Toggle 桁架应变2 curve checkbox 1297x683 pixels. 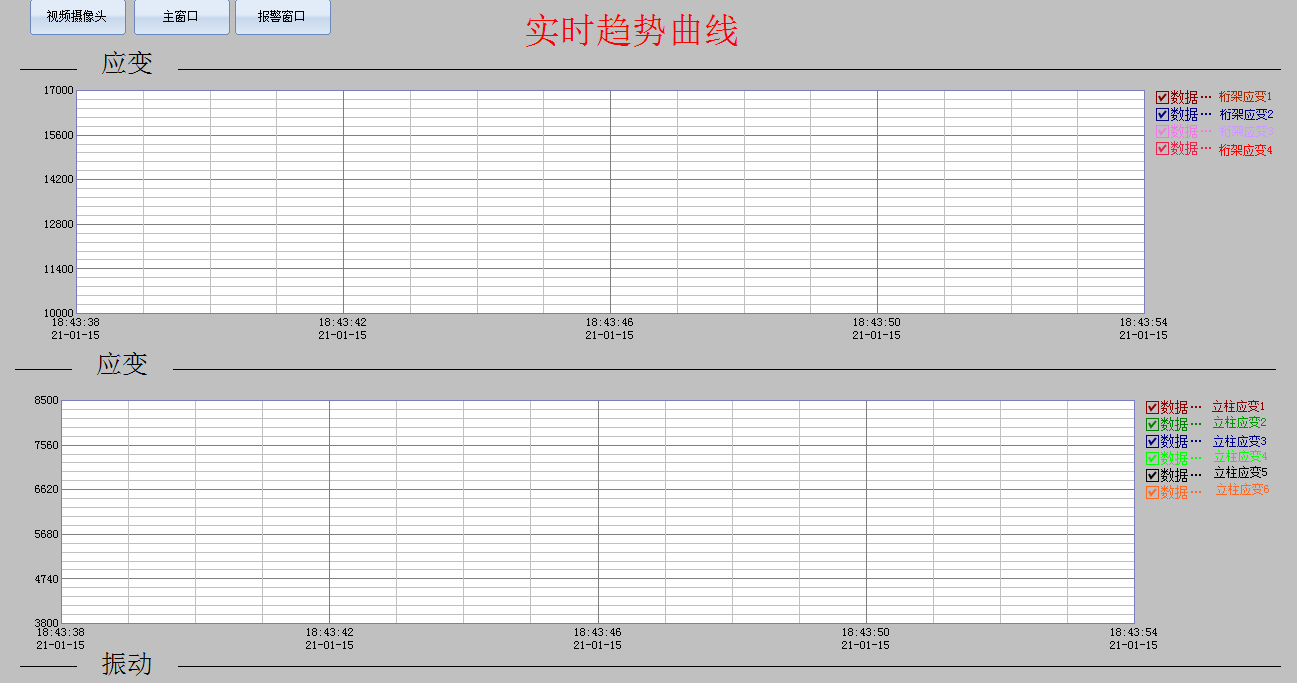[1162, 114]
